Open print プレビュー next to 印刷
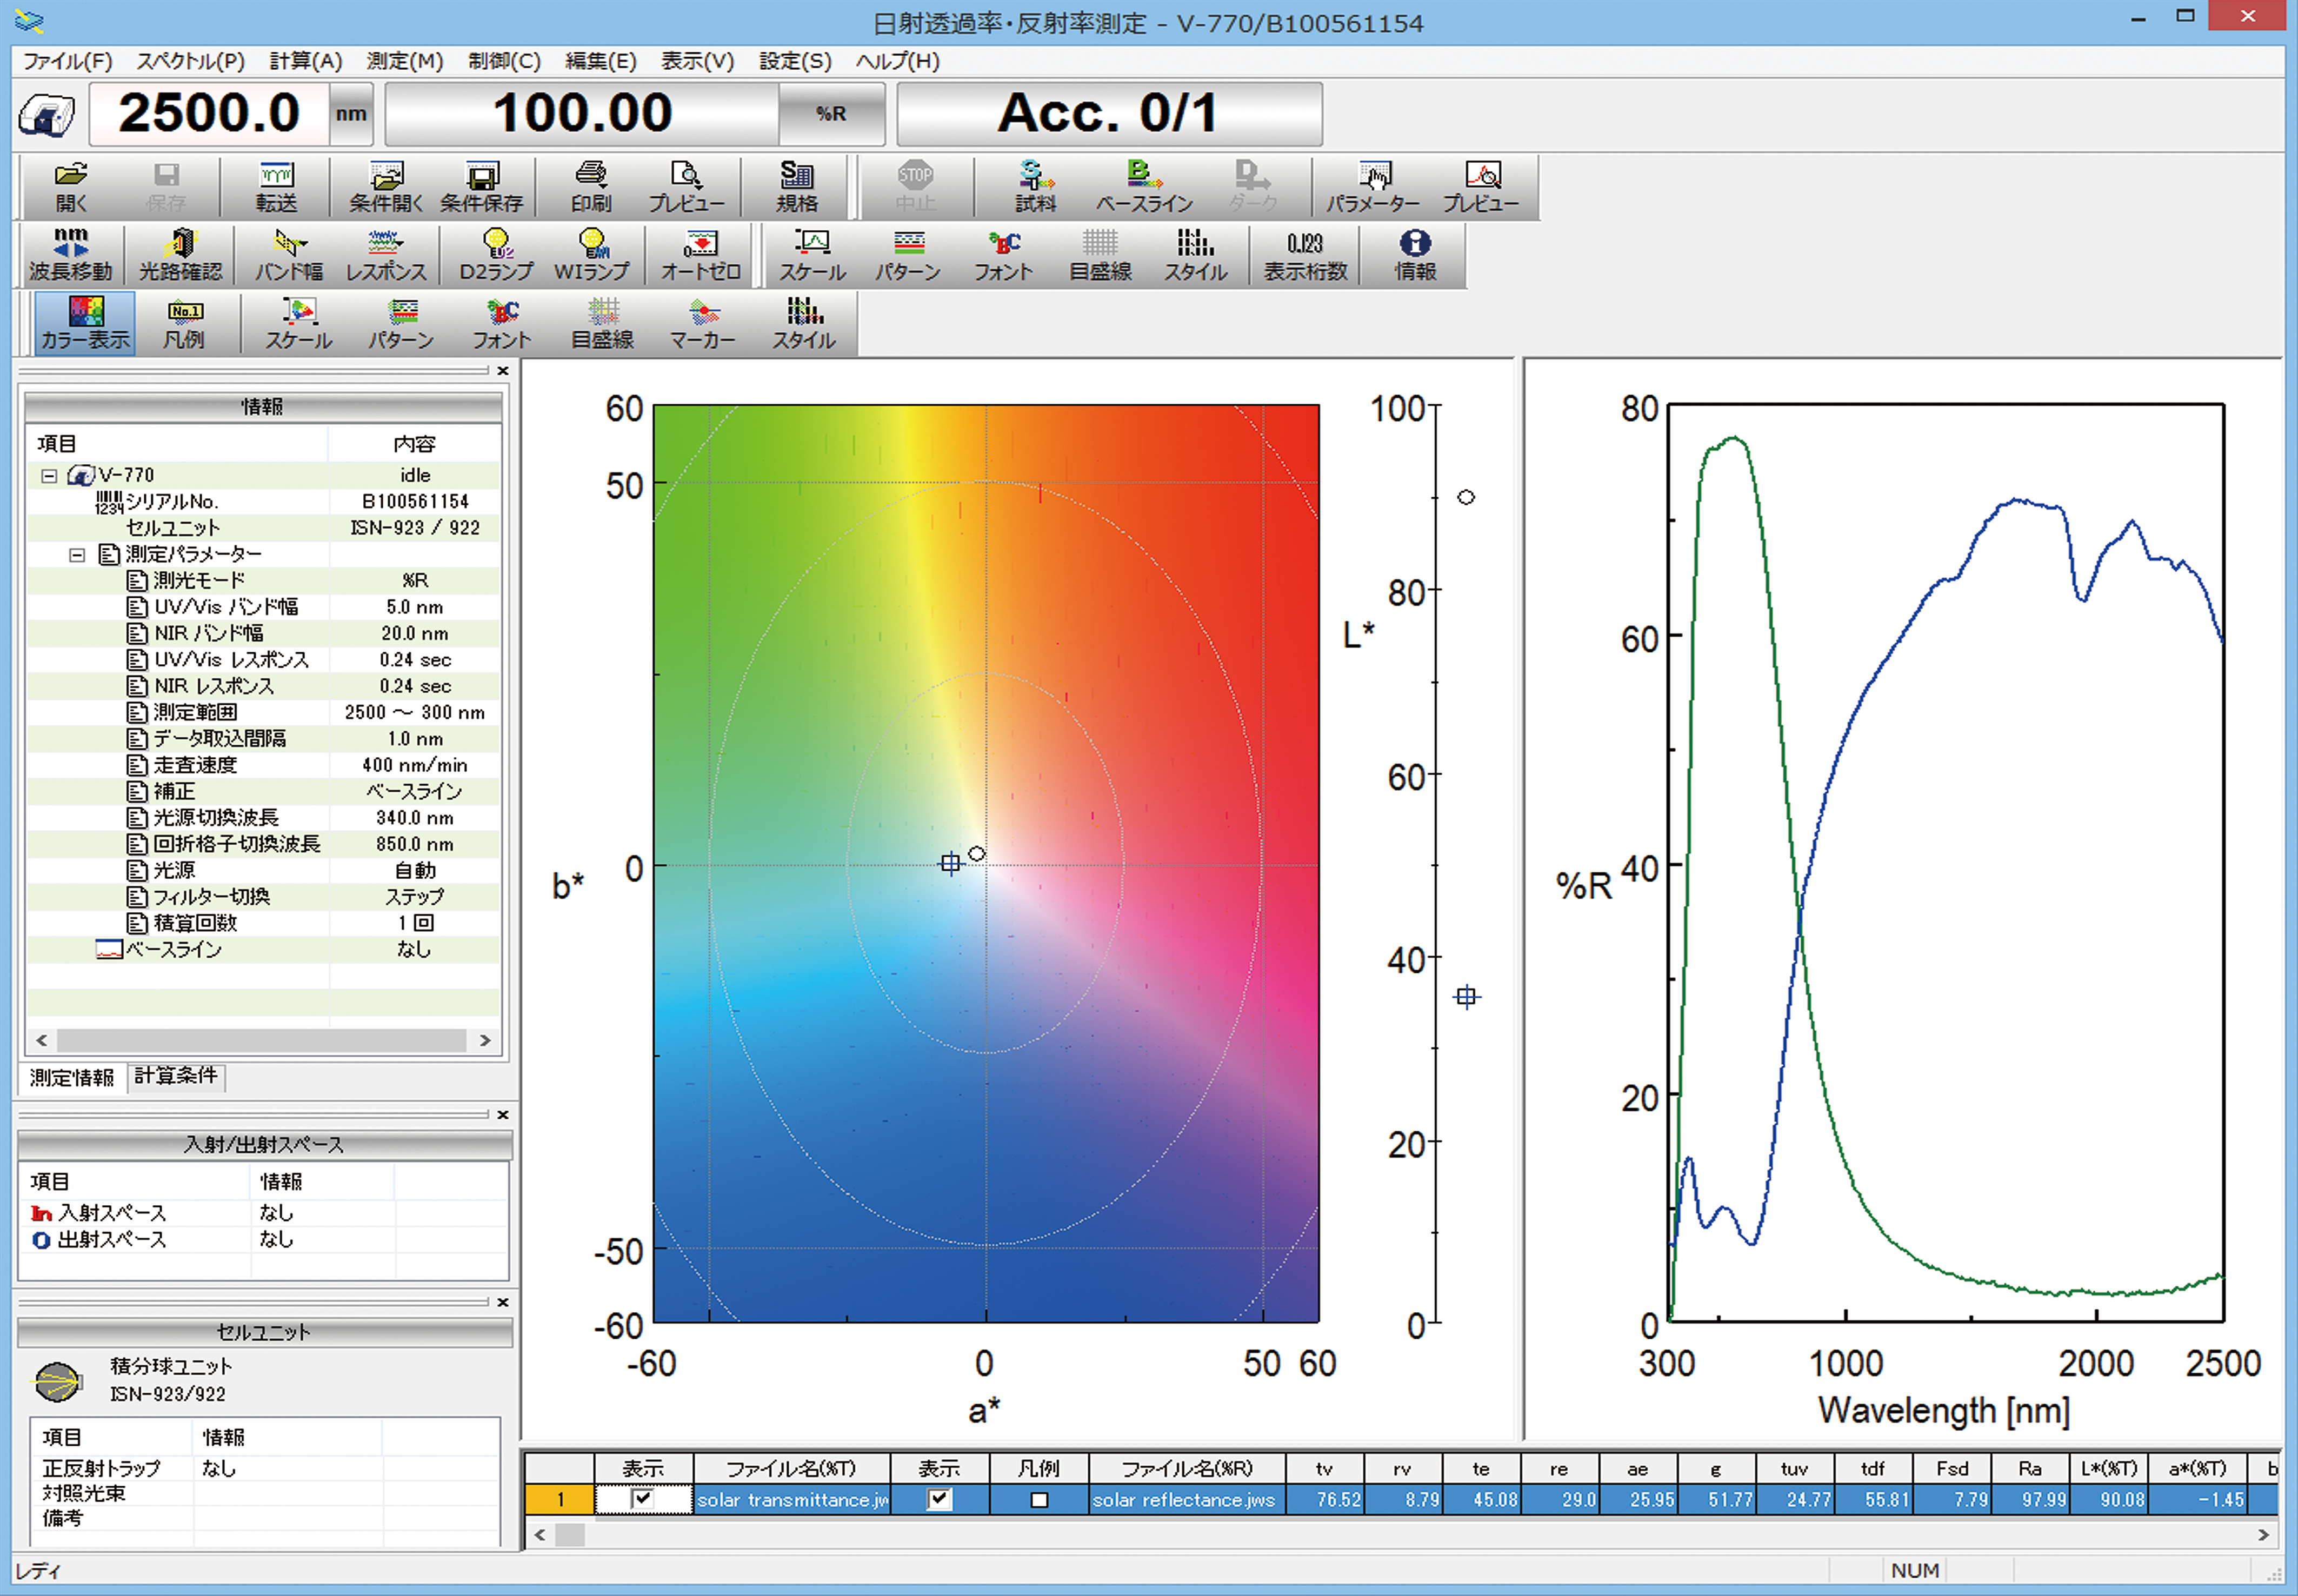The image size is (2298, 1596). 686,187
